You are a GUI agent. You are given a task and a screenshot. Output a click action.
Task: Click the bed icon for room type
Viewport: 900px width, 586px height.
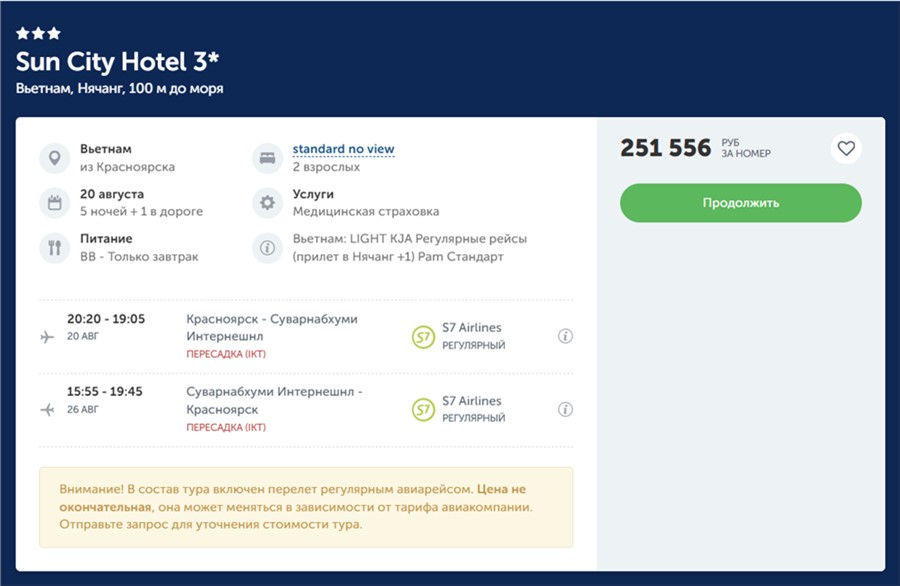click(x=267, y=158)
